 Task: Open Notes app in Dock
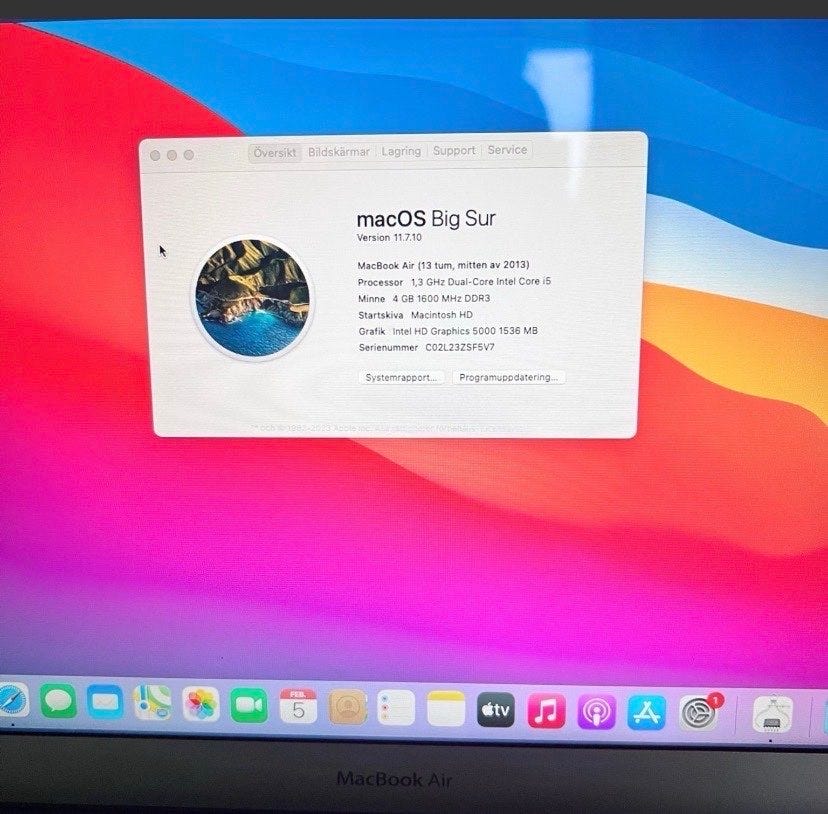coord(446,709)
